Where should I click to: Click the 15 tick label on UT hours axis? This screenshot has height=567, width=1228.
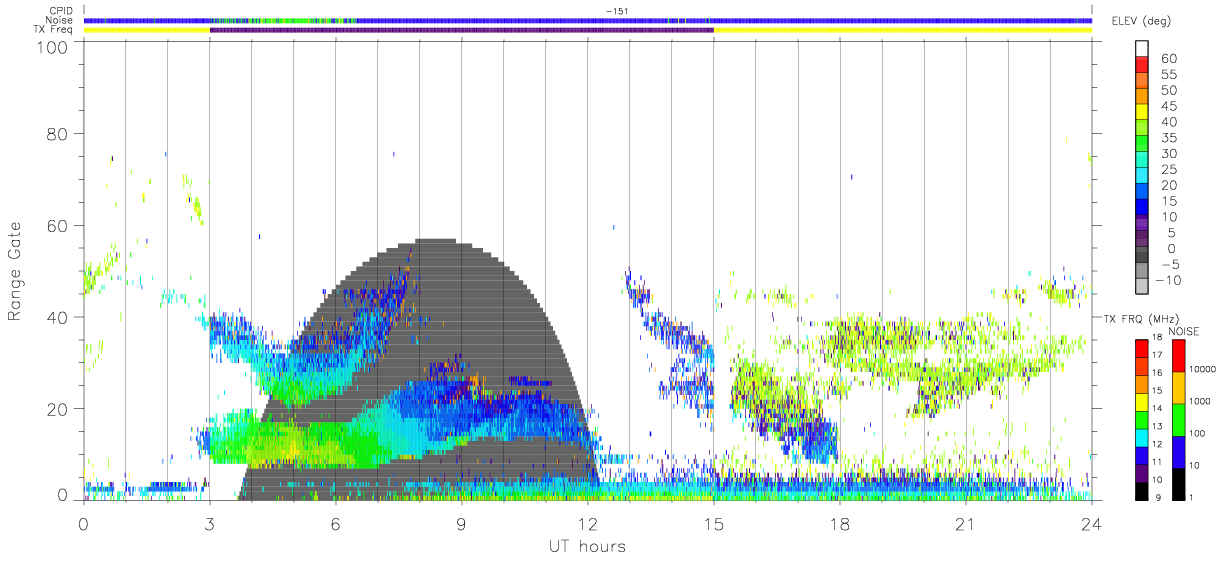point(713,524)
